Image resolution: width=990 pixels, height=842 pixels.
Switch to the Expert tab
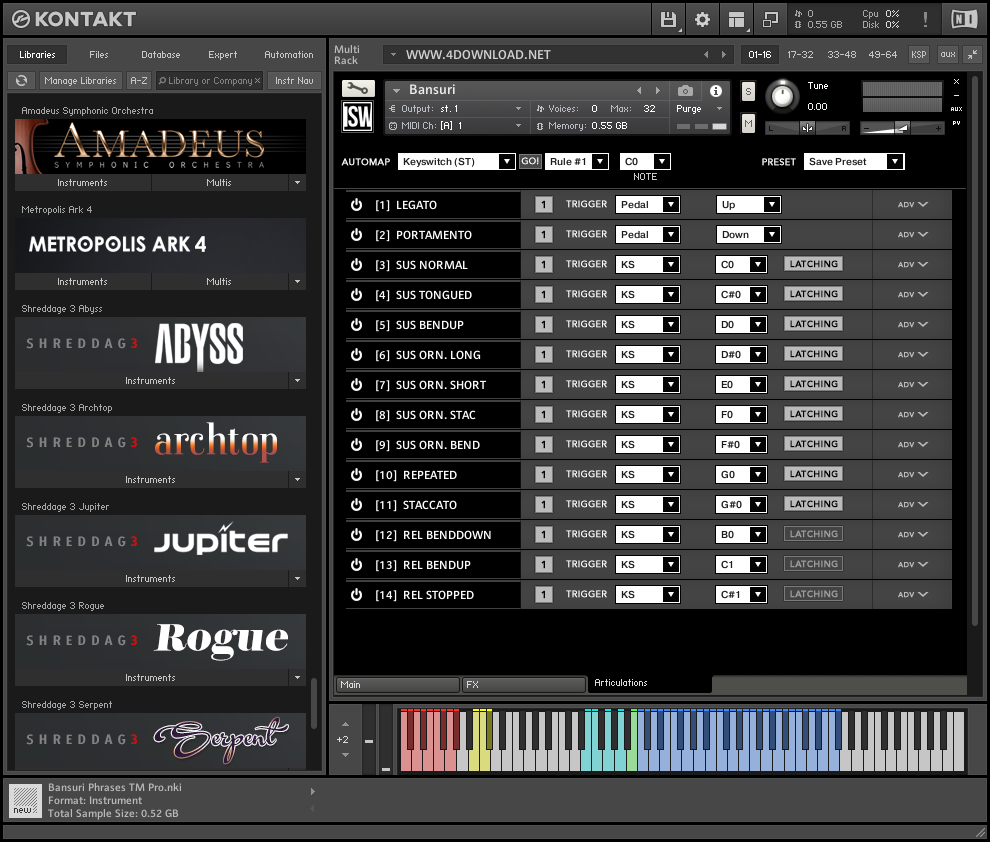(x=222, y=55)
